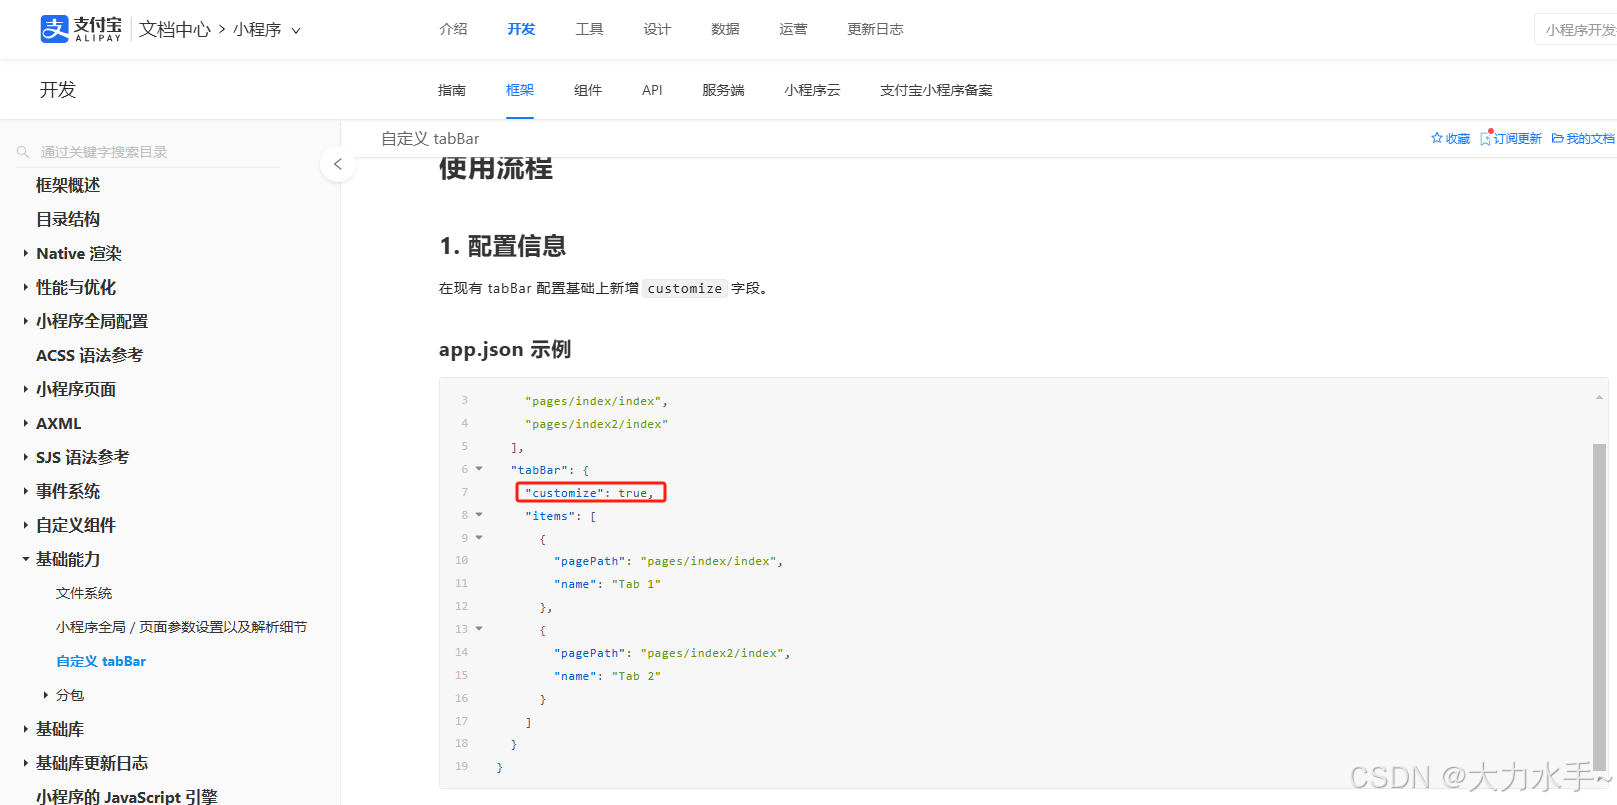Open 小程序全局 / 页面参数设置以及解析细节 item
This screenshot has width=1617, height=805.
pos(181,627)
